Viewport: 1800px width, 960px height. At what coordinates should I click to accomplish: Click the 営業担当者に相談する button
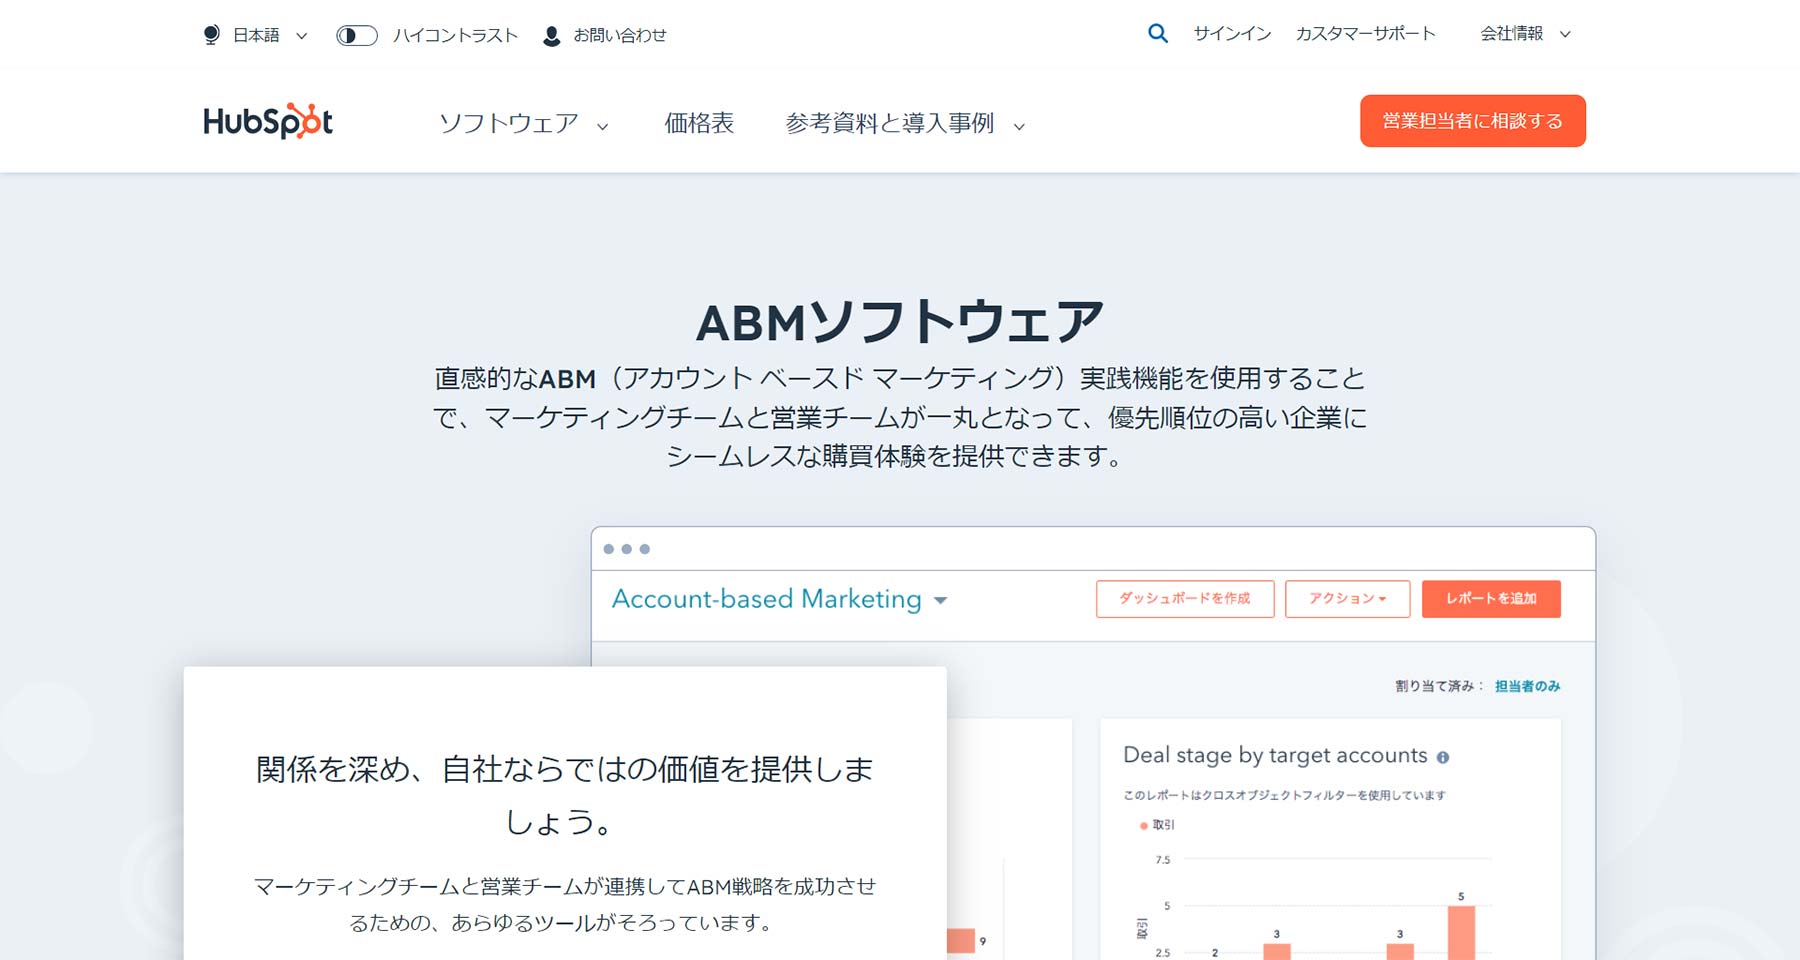(1471, 120)
